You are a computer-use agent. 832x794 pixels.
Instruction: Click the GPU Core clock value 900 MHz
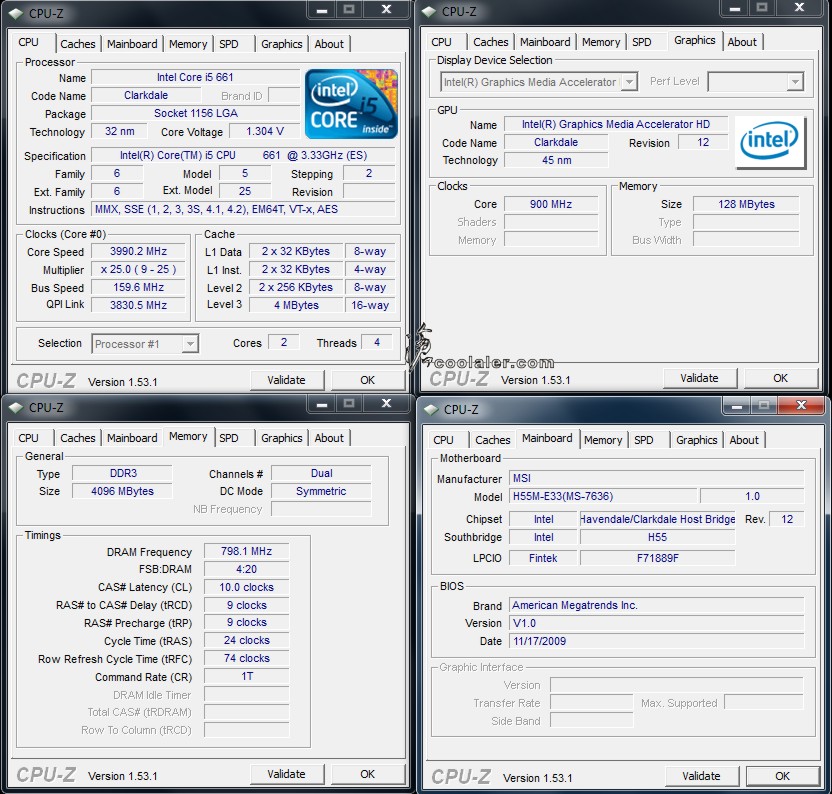tap(551, 204)
